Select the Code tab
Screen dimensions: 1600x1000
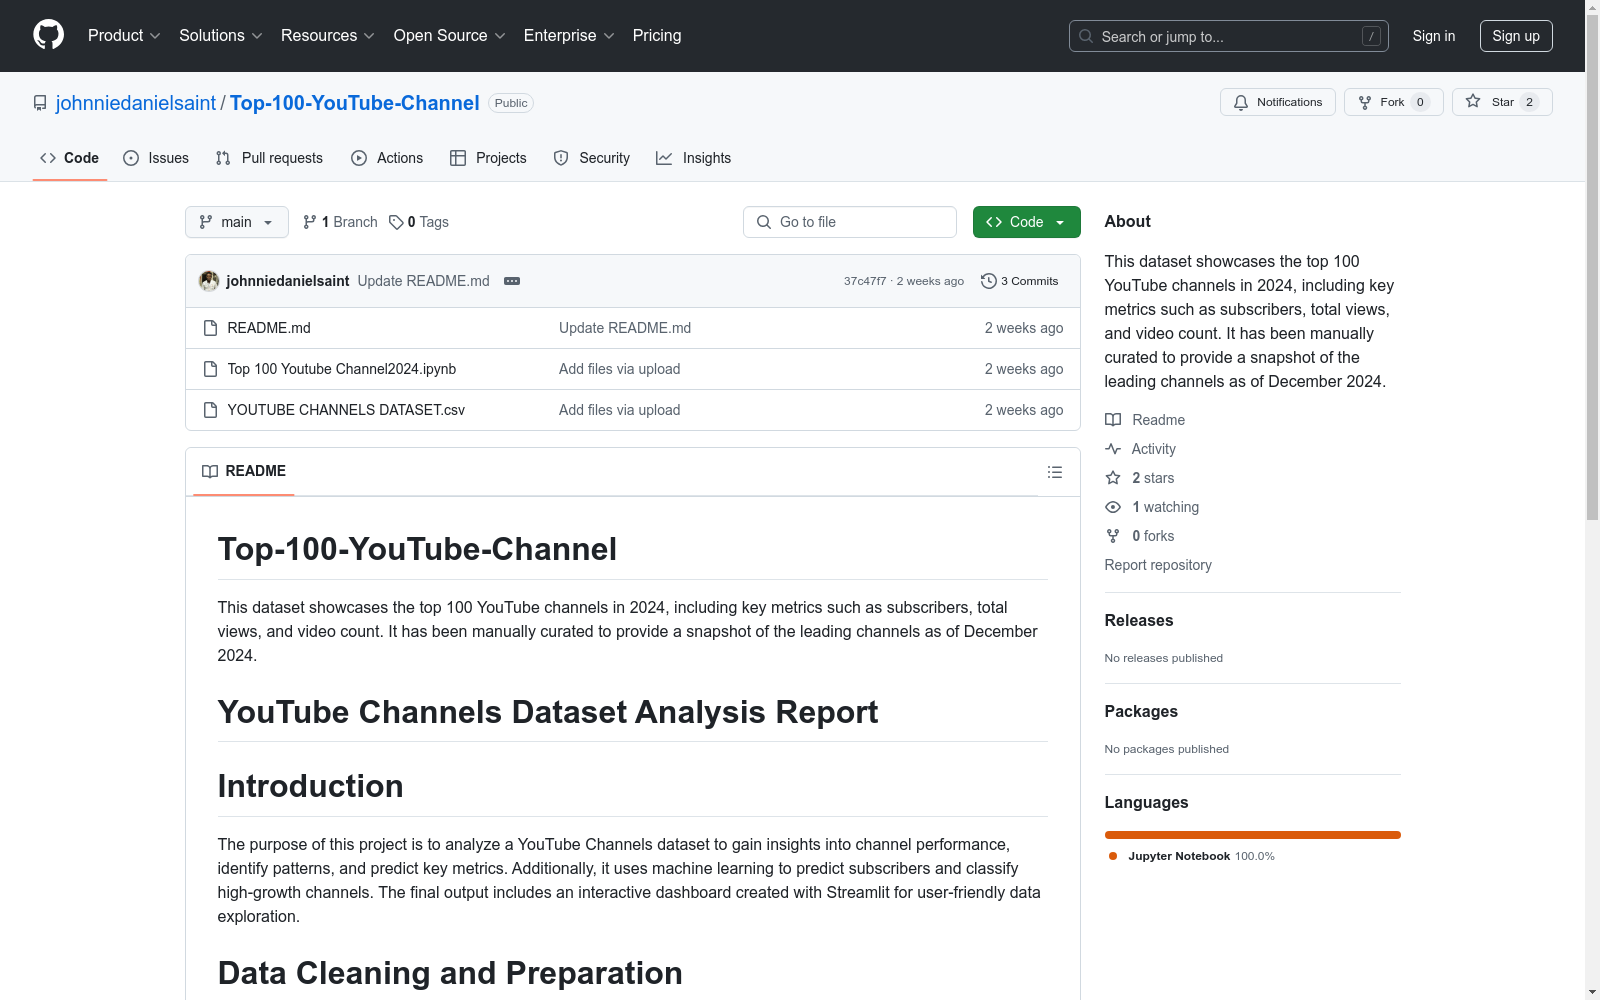tap(70, 158)
